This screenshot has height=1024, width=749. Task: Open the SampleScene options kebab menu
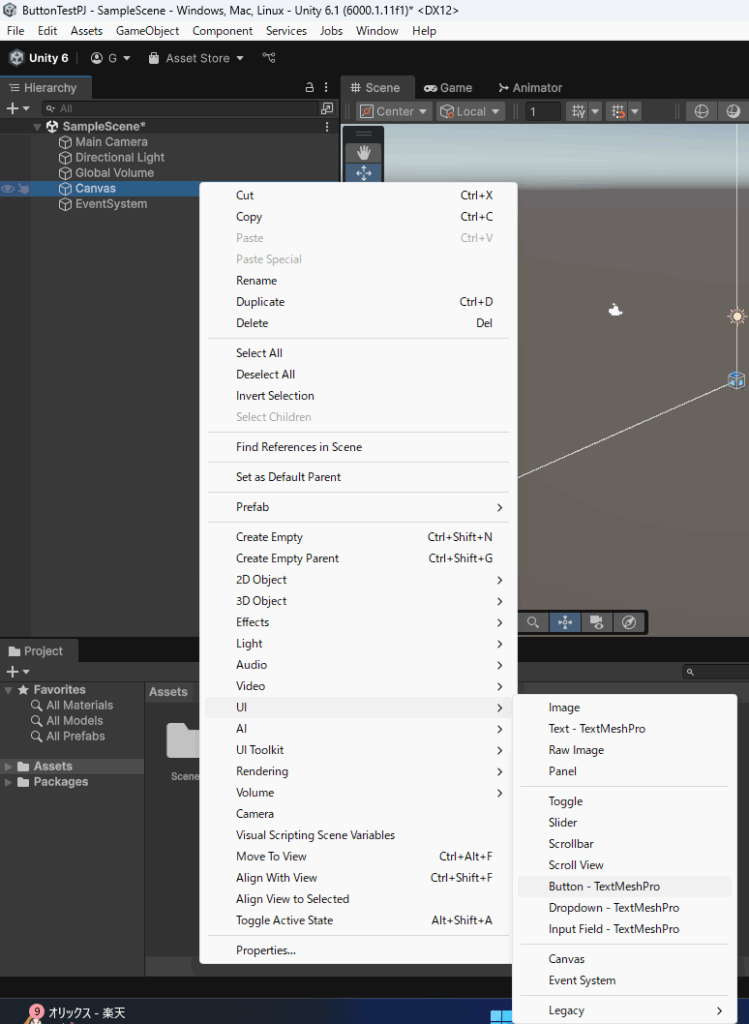pos(327,127)
